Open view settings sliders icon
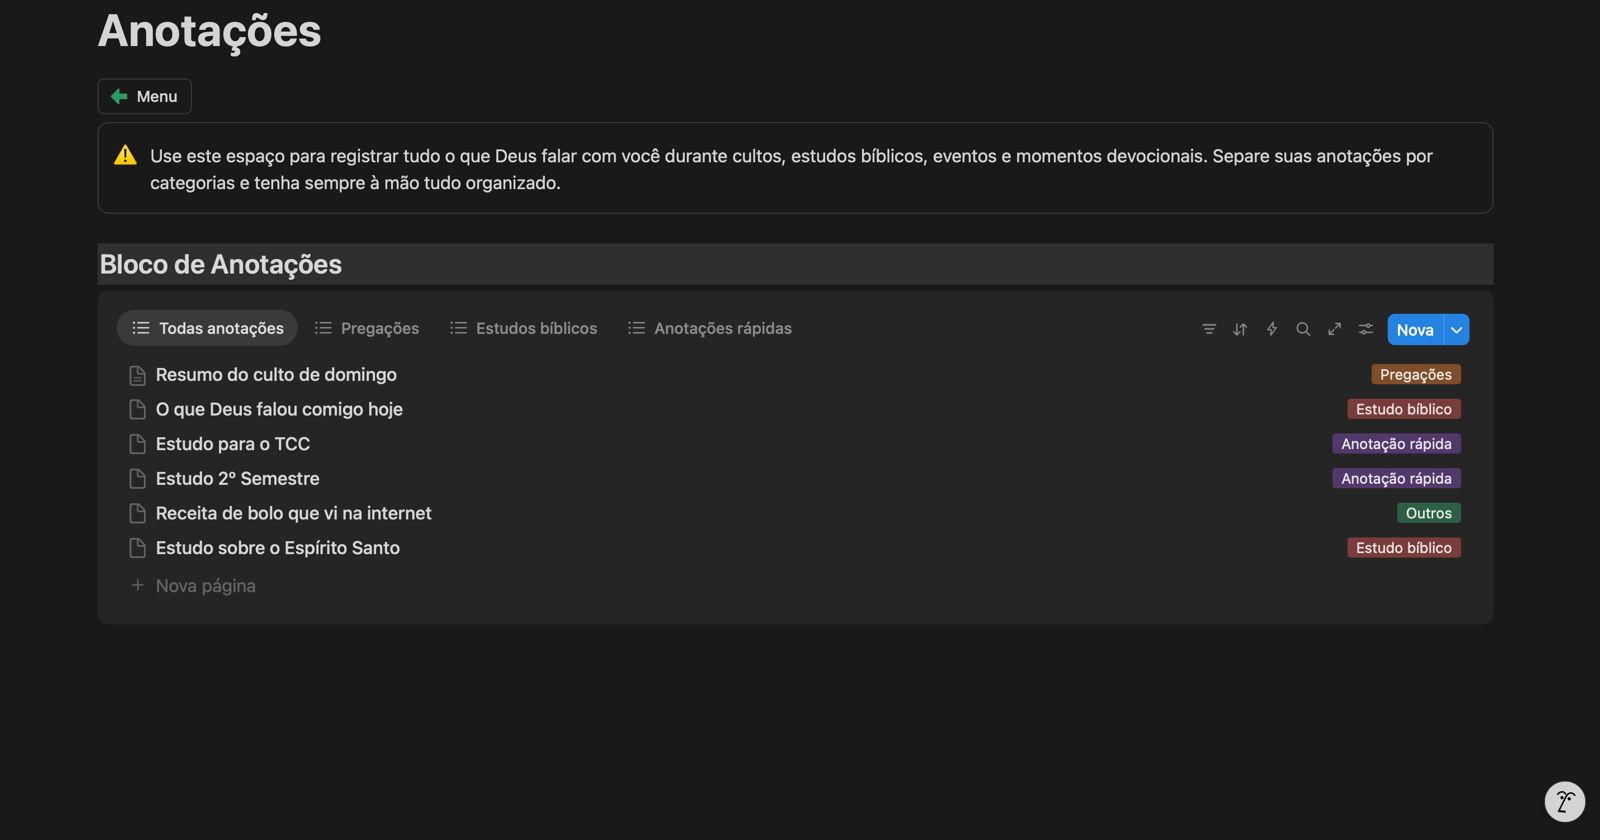 click(x=1366, y=329)
